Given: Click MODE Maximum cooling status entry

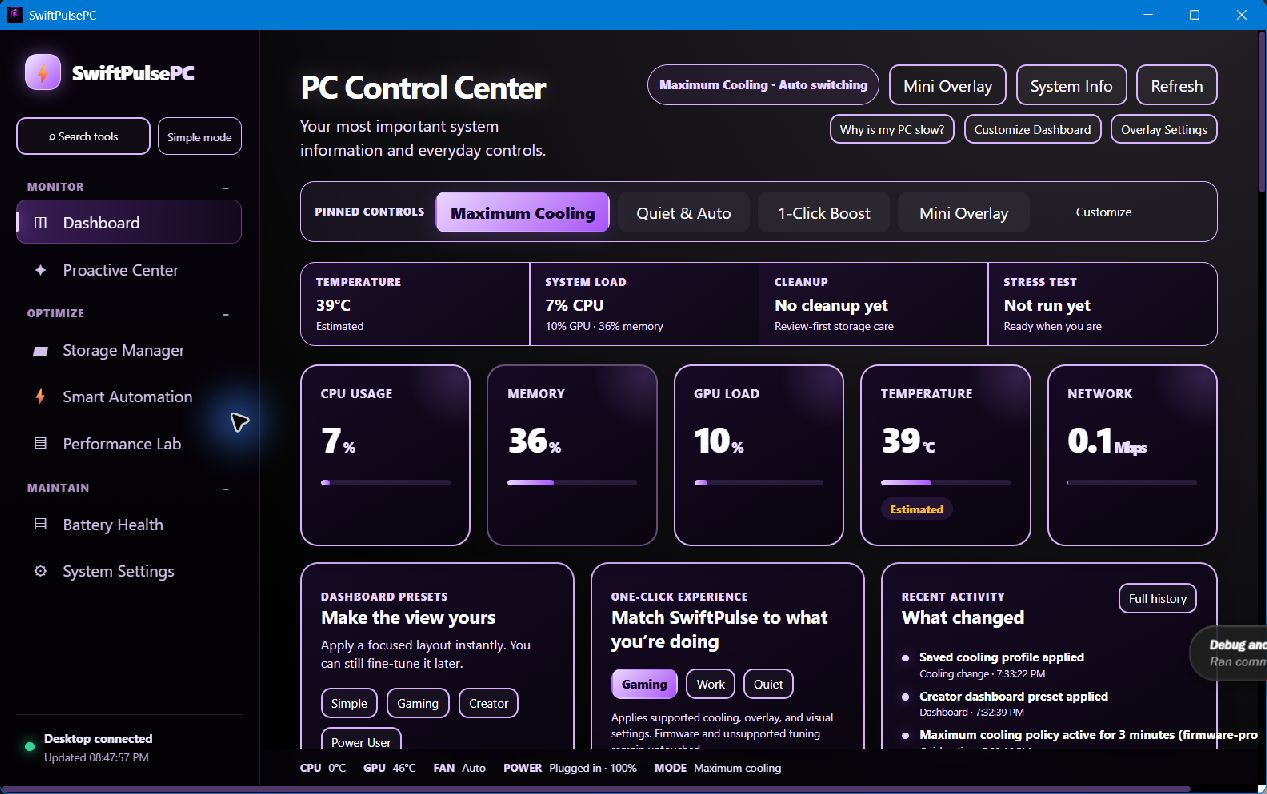Looking at the screenshot, I should 718,768.
